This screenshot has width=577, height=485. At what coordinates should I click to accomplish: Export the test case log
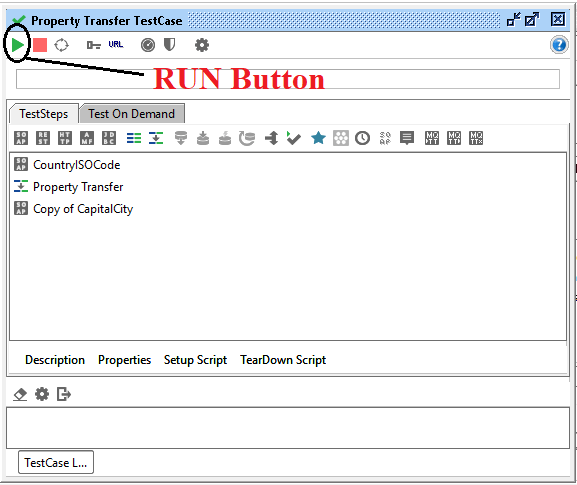click(x=64, y=394)
